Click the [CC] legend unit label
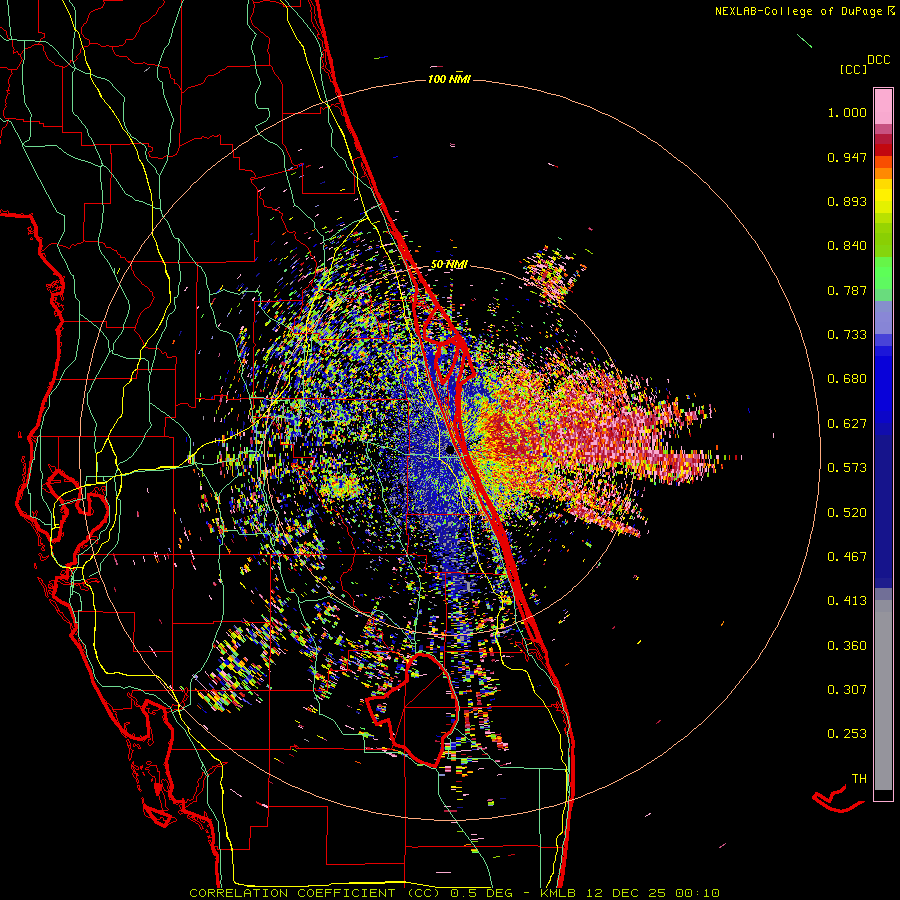The width and height of the screenshot is (900, 900). coord(854,69)
